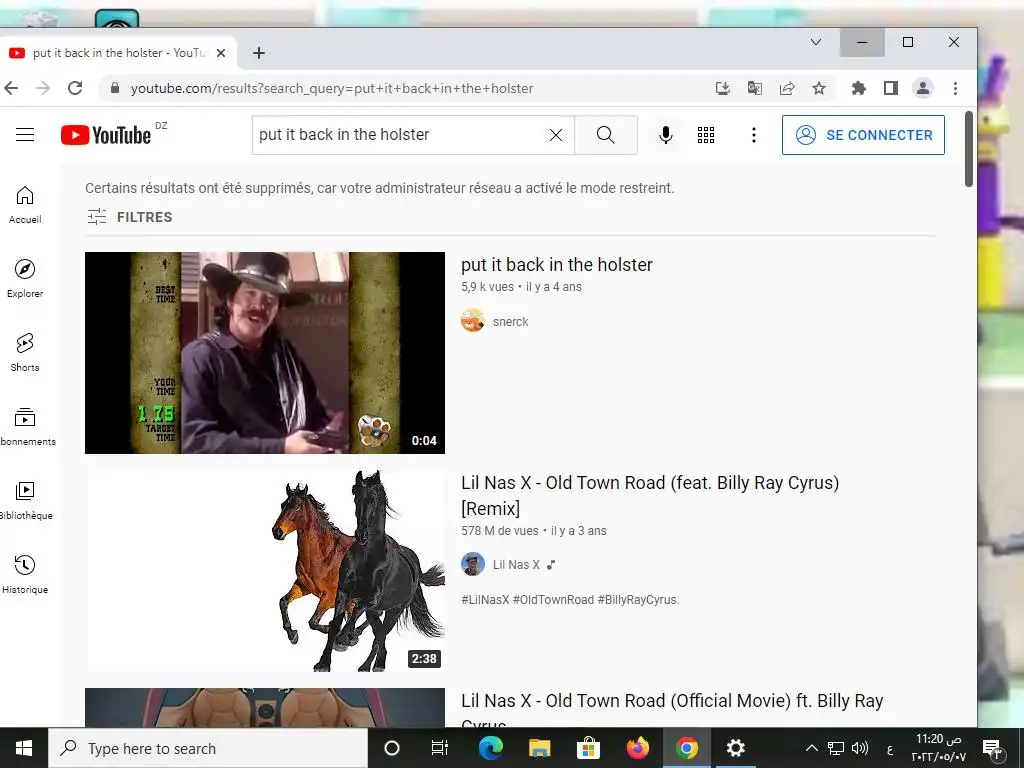The image size is (1024, 768).
Task: Expand the FILTRES options
Action: [130, 217]
